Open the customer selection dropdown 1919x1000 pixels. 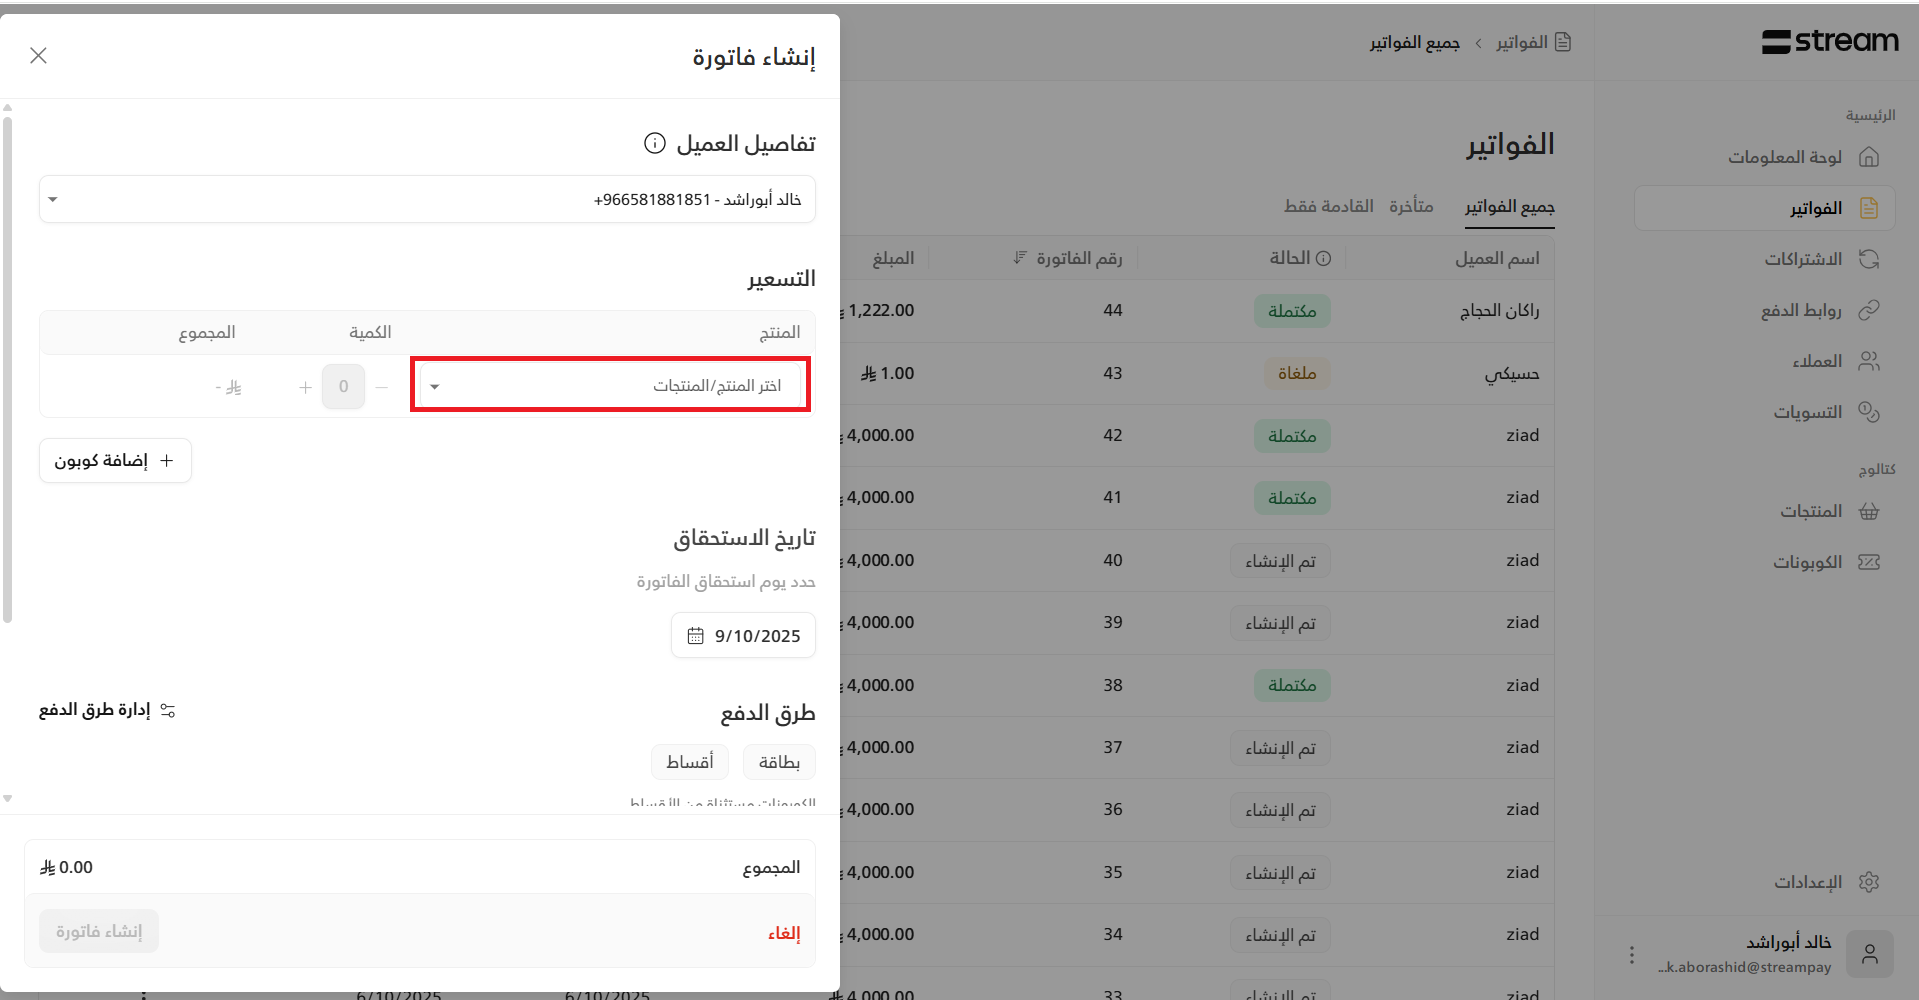pyautogui.click(x=427, y=199)
